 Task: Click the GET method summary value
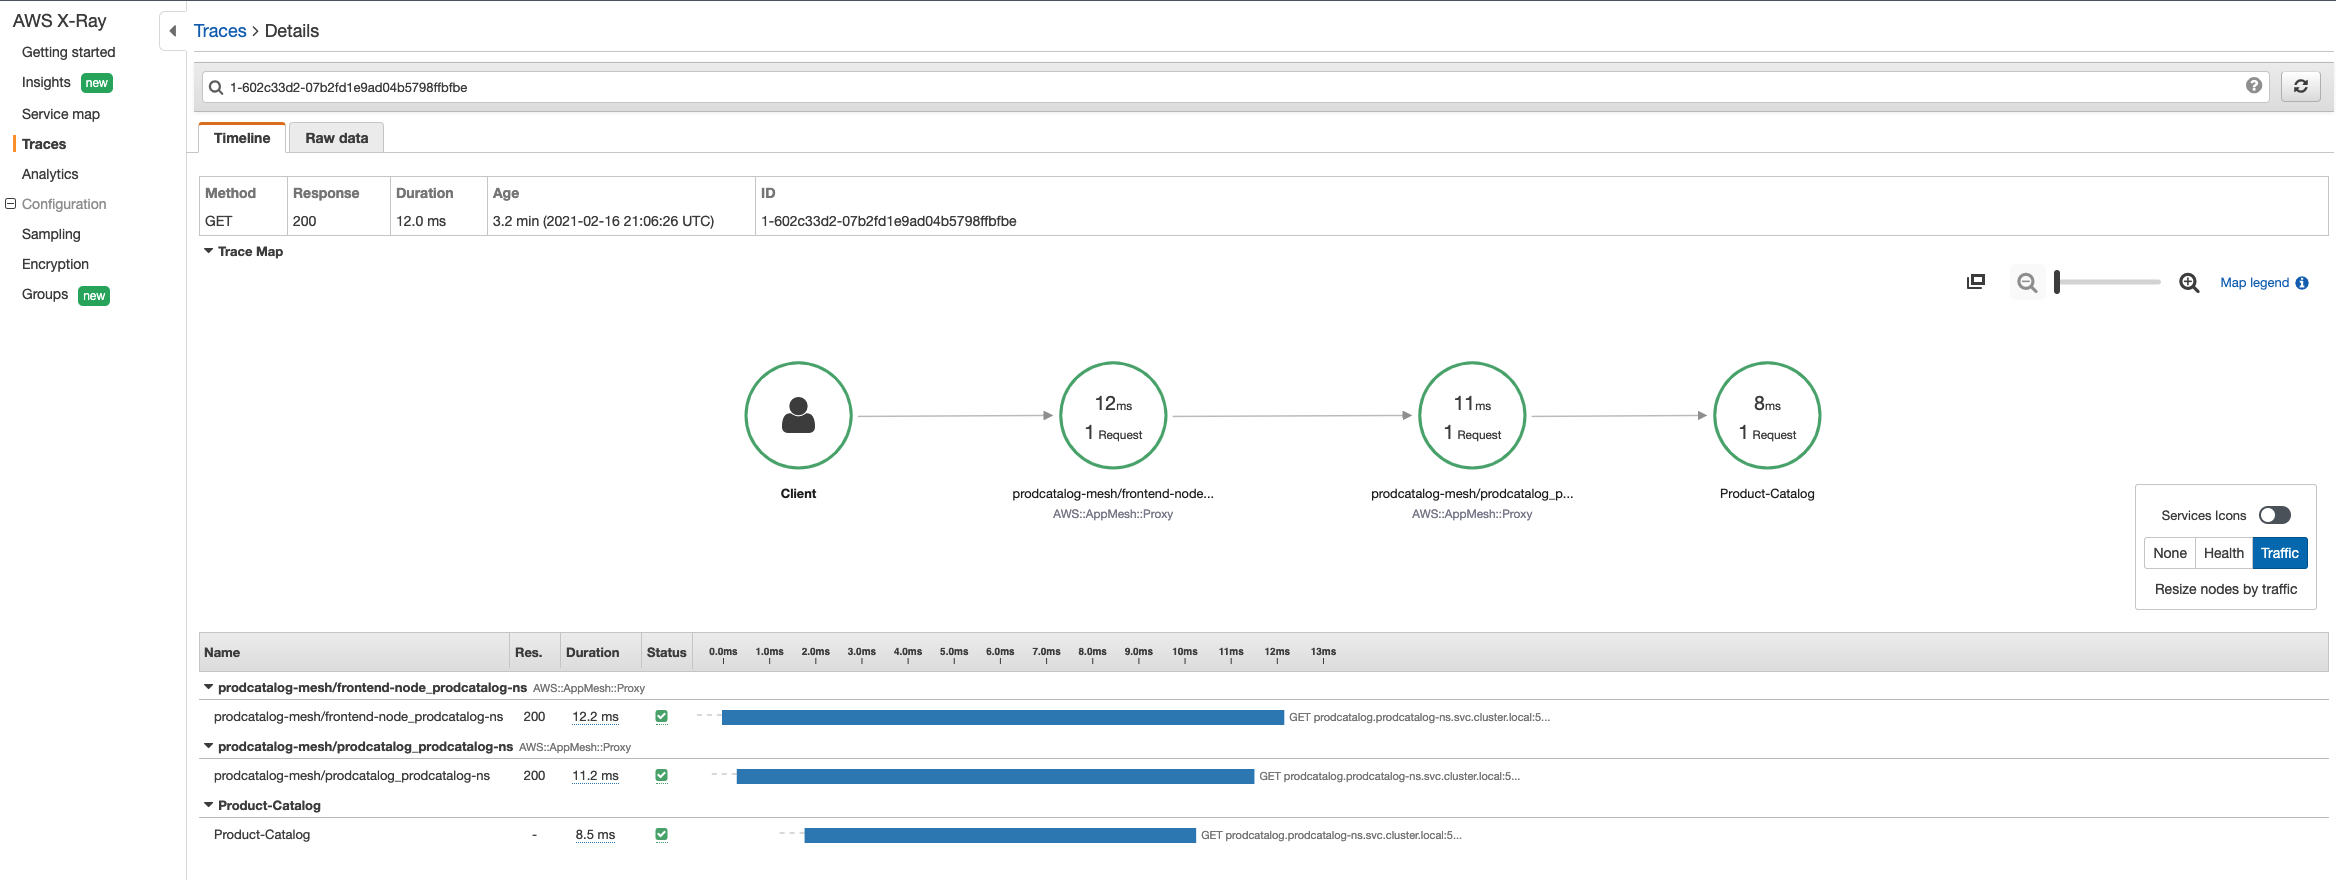219,221
